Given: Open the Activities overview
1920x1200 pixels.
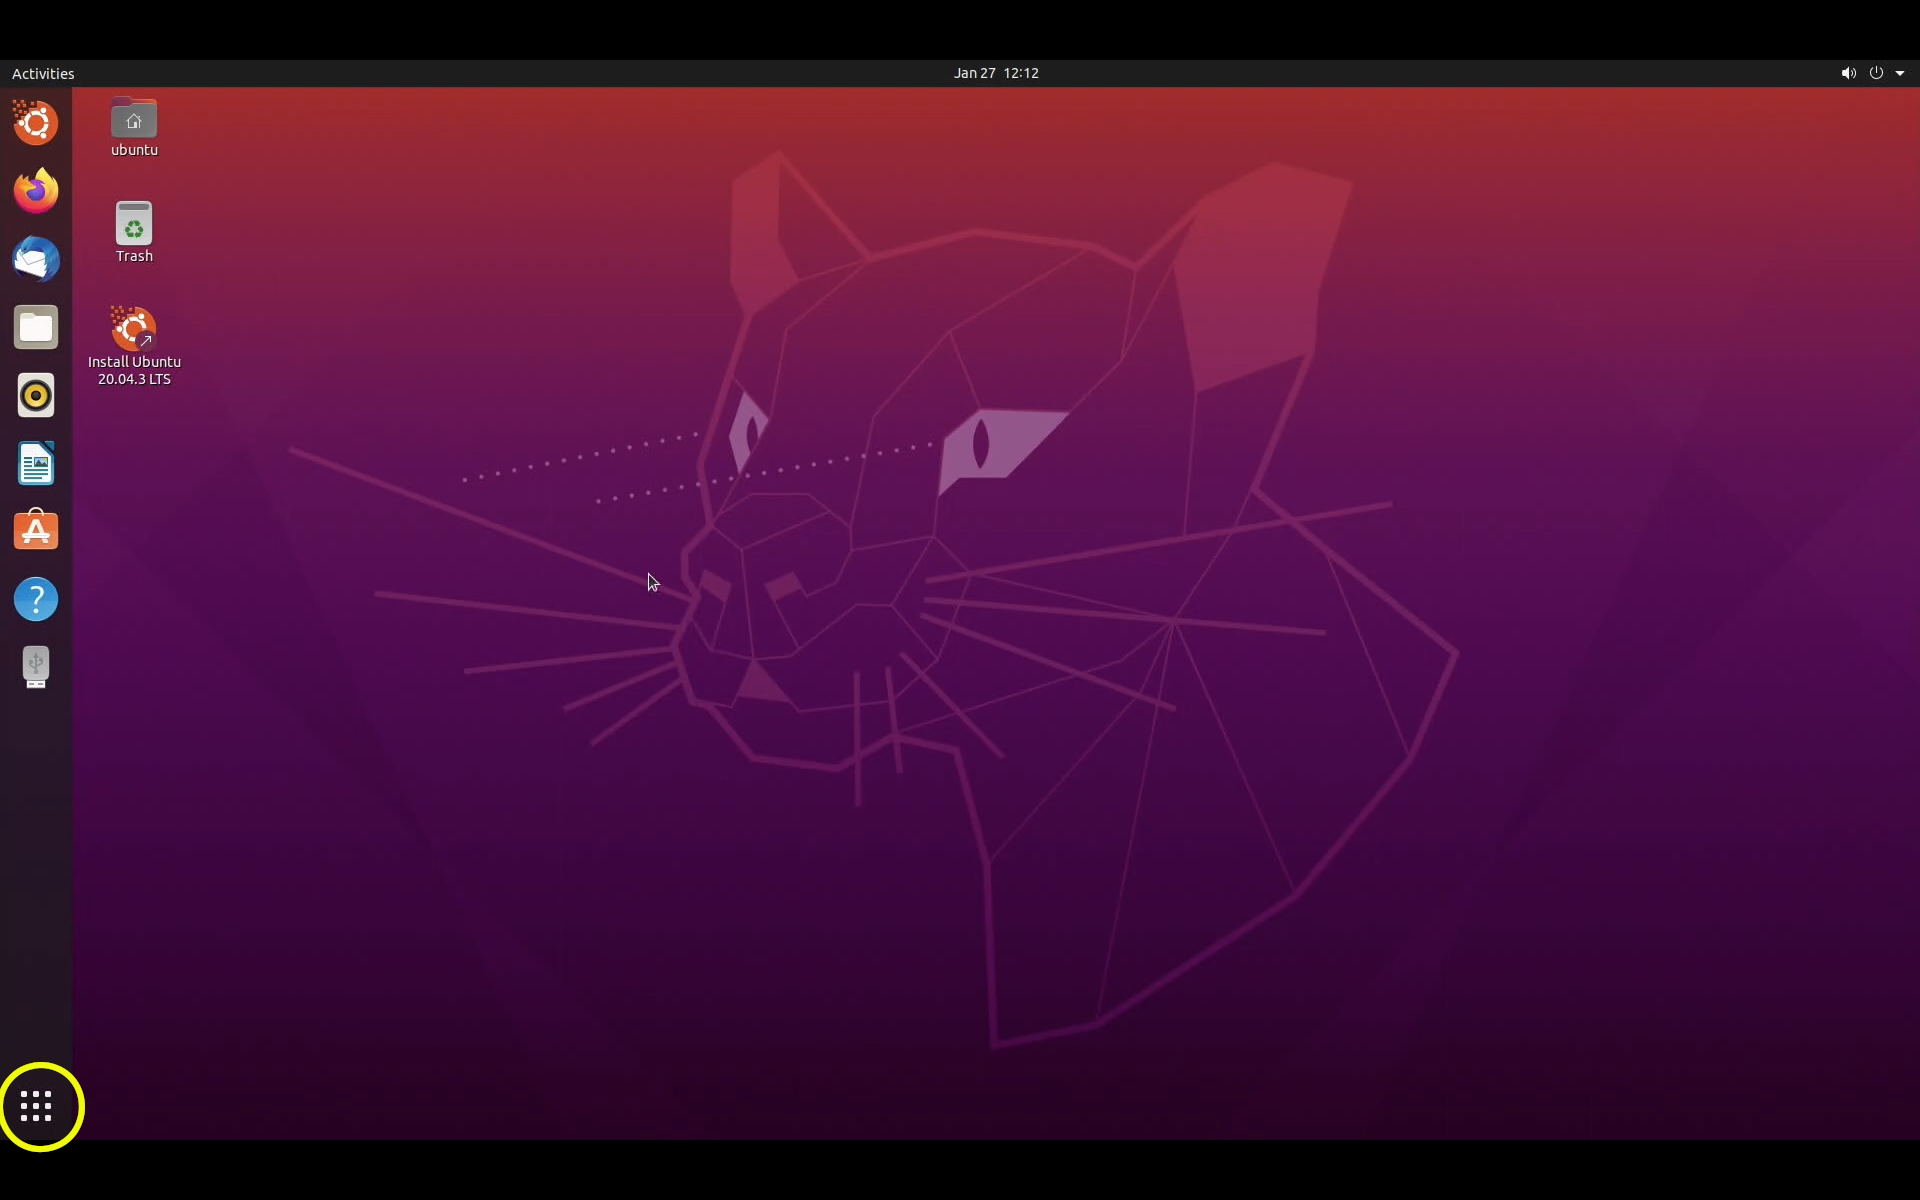Looking at the screenshot, I should point(43,73).
